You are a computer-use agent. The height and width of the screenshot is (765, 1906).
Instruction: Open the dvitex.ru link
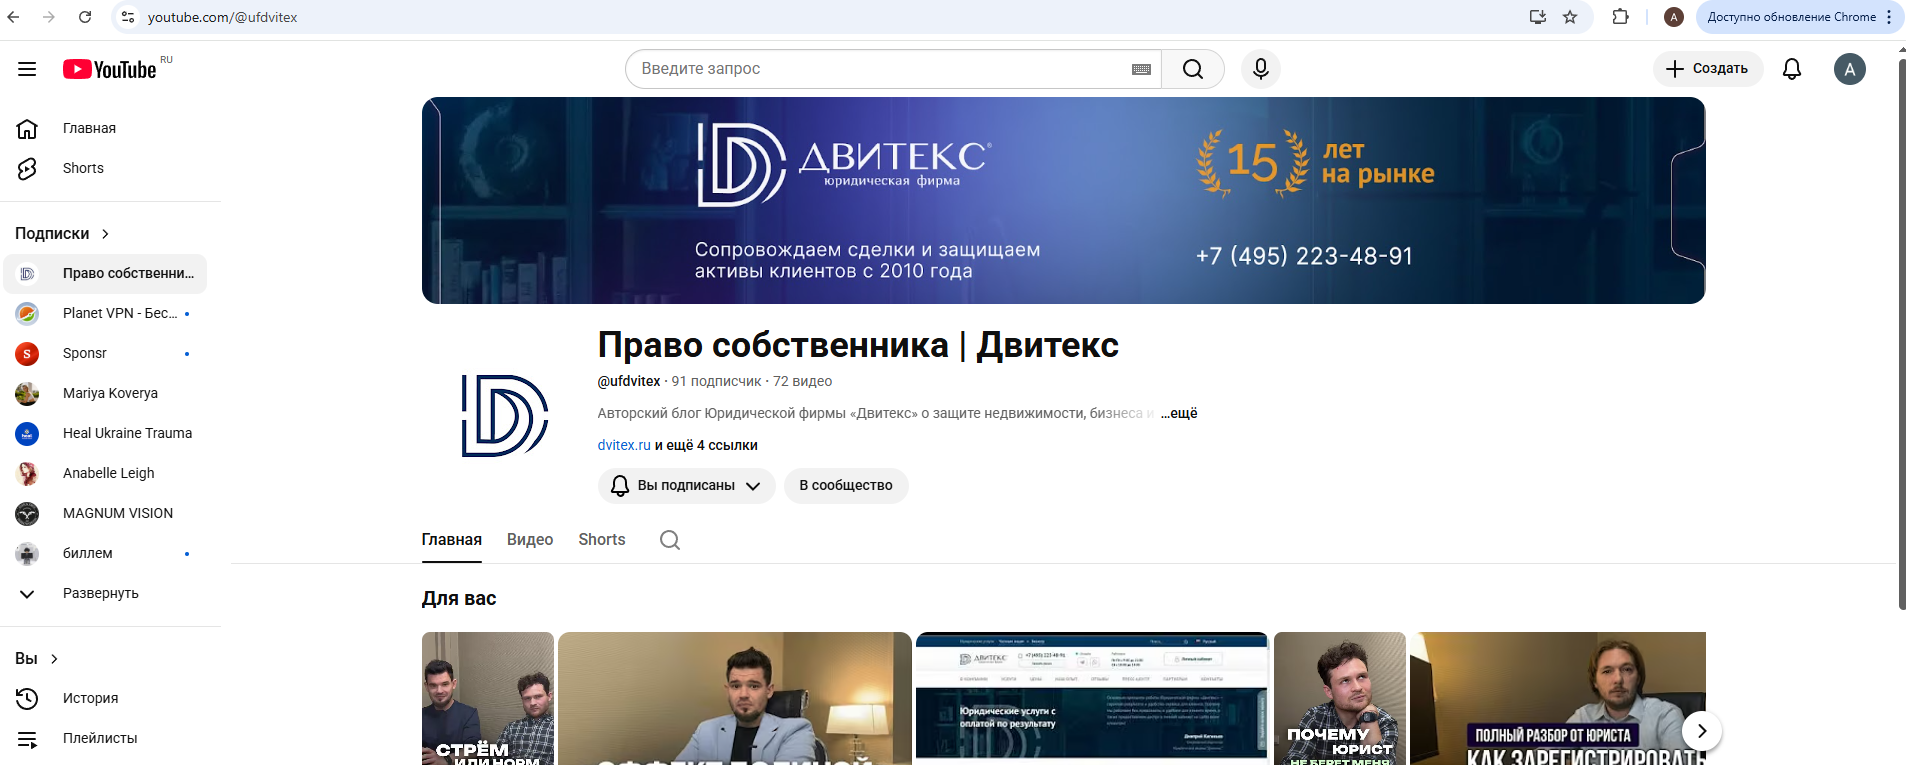pyautogui.click(x=624, y=445)
